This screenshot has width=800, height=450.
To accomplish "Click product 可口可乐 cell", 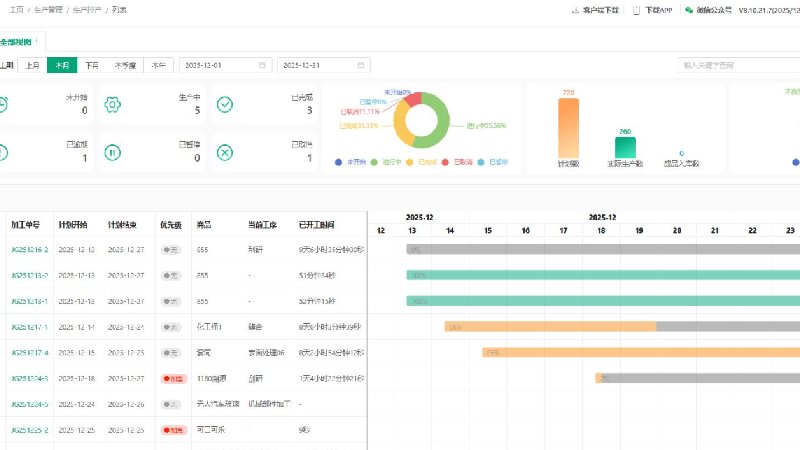I will coord(211,430).
